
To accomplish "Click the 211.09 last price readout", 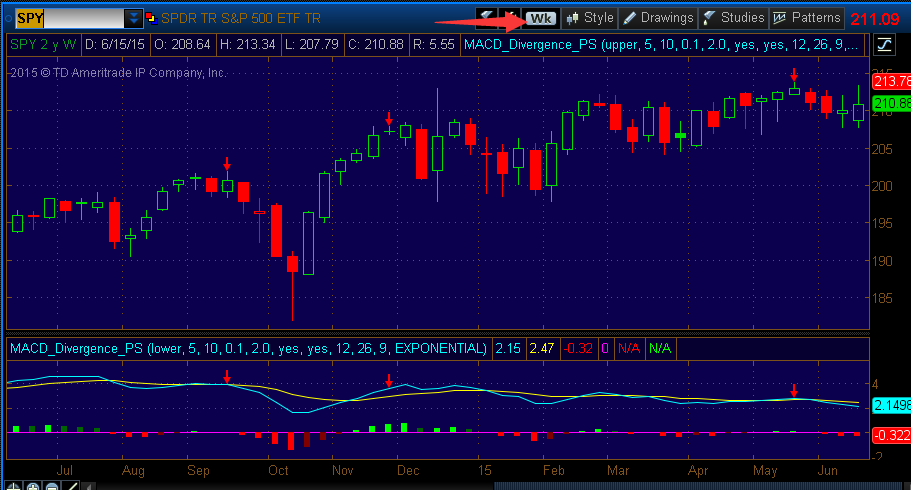I will [874, 19].
